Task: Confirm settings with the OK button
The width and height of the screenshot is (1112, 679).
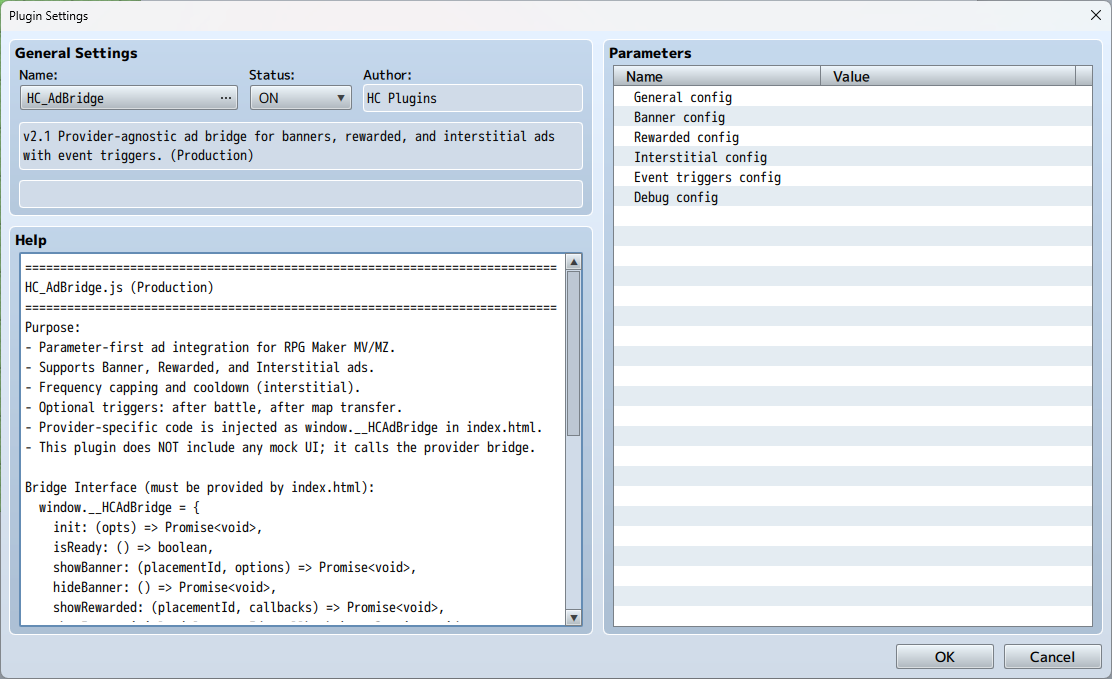Action: coord(945,657)
